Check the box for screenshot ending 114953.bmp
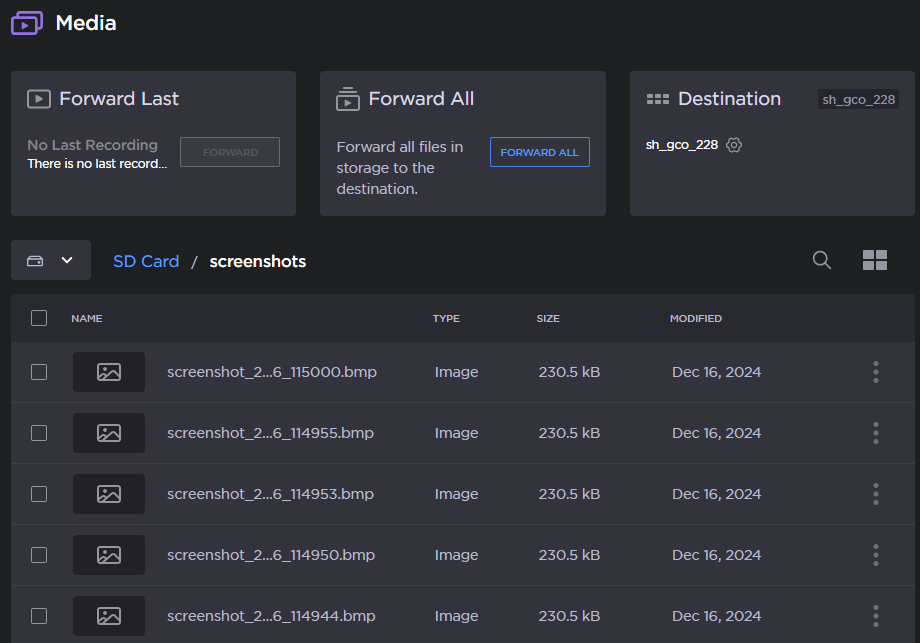The height and width of the screenshot is (643, 920). (39, 494)
